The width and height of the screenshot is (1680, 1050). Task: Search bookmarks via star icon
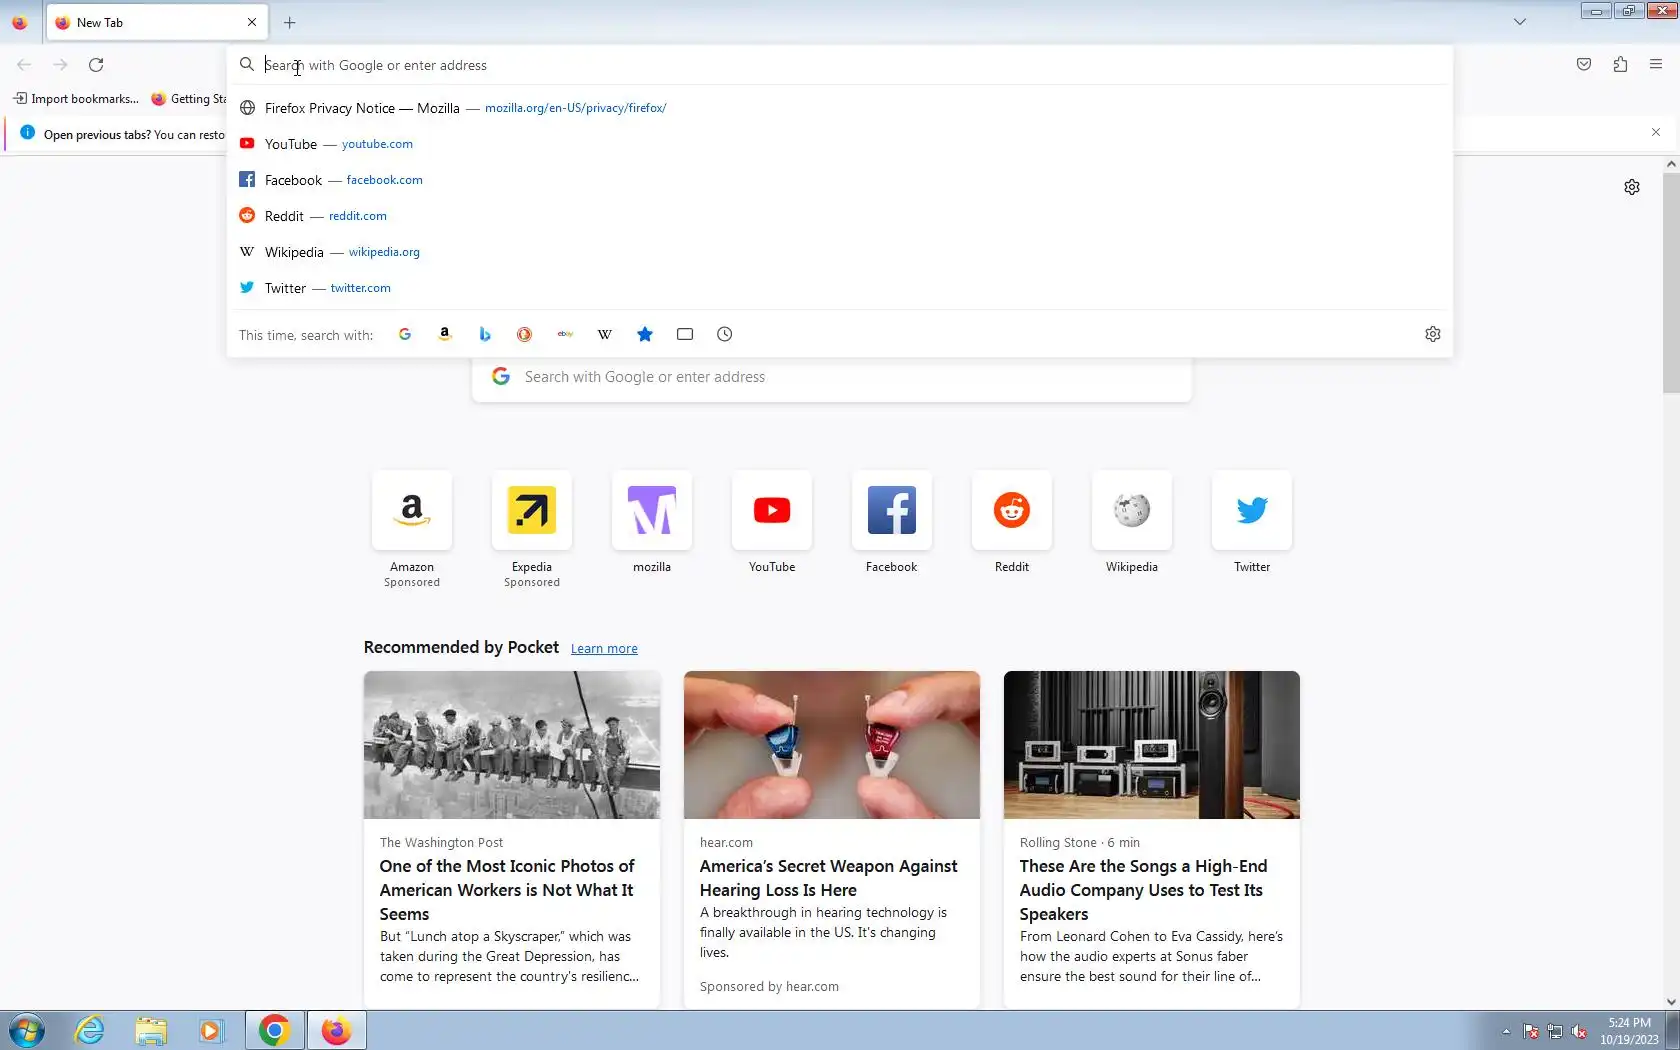pos(645,334)
